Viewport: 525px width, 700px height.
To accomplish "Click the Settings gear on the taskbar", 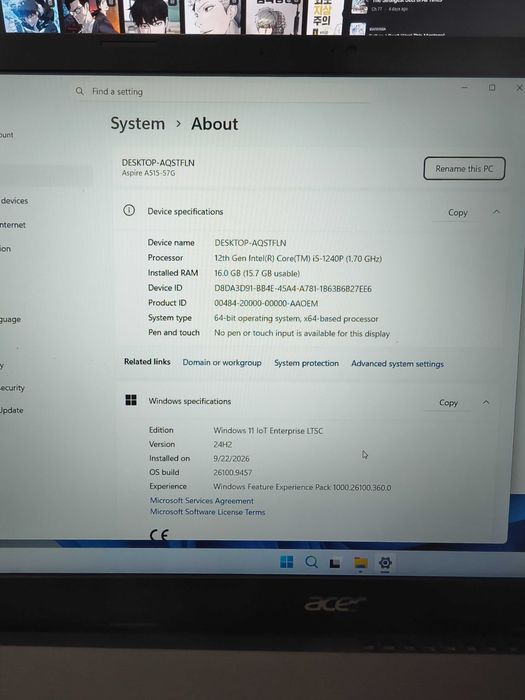I will [385, 563].
